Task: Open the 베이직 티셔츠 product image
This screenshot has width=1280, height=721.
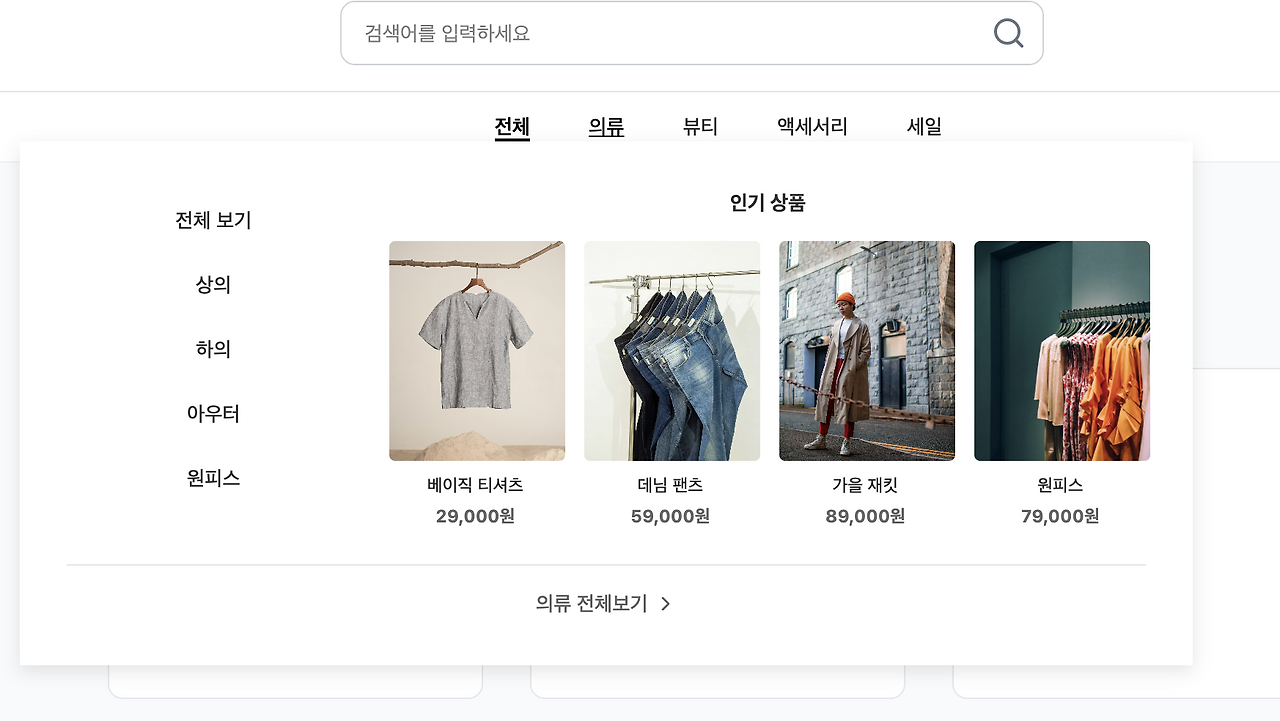Action: click(477, 351)
